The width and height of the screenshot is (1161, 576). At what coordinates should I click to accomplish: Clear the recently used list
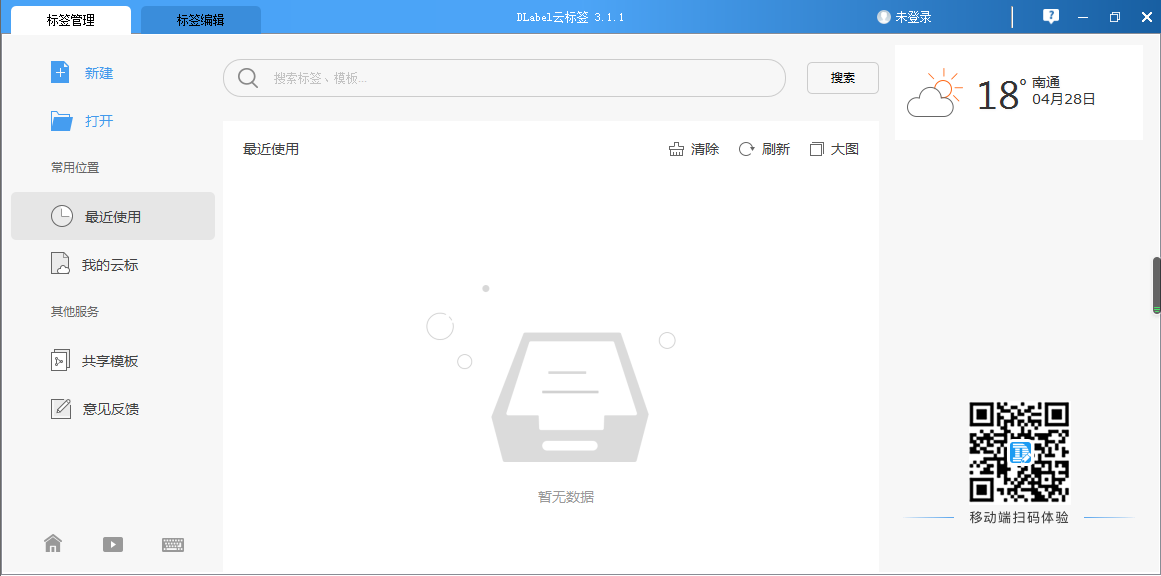694,149
